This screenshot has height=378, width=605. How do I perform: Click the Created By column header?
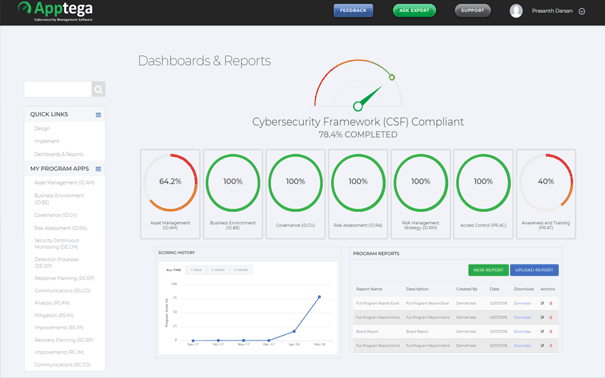point(466,289)
